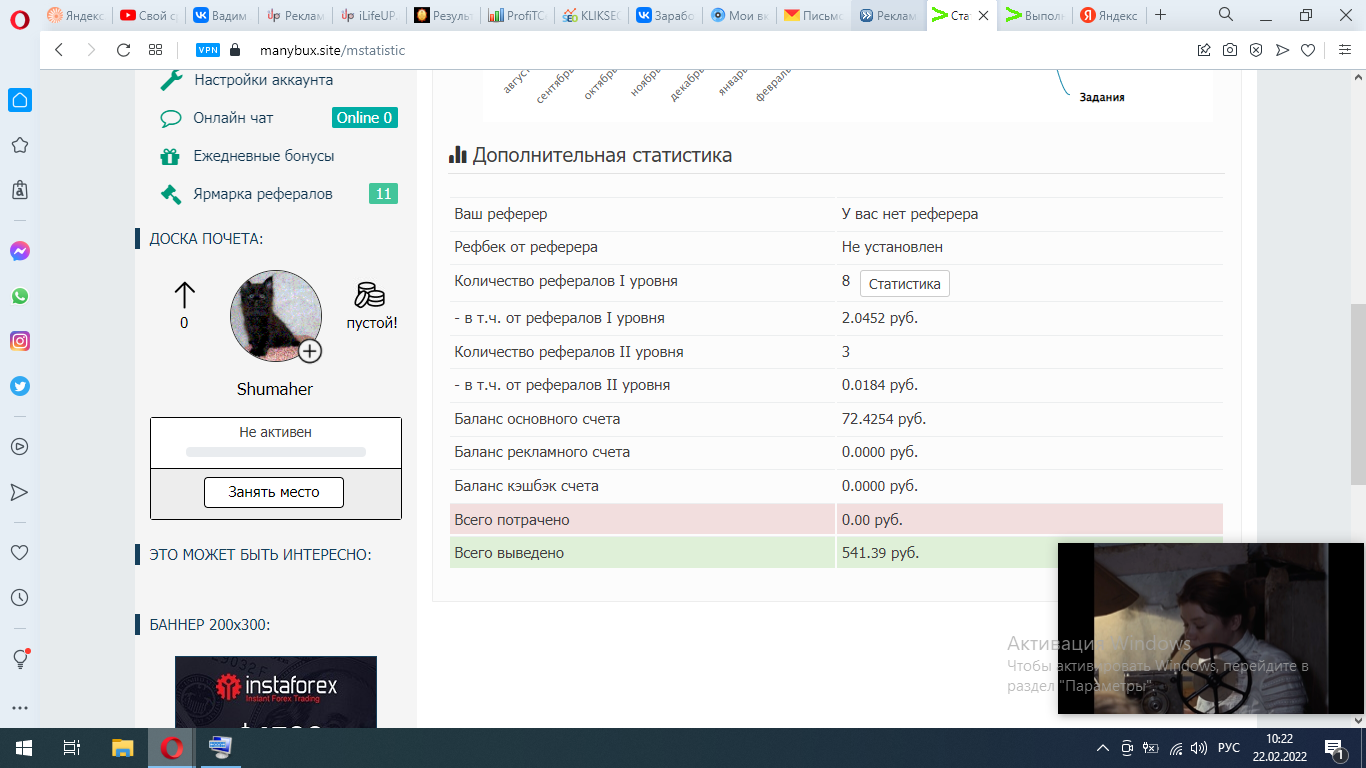Open the InstaForex banner ad
The image size is (1366, 768).
coord(276,692)
